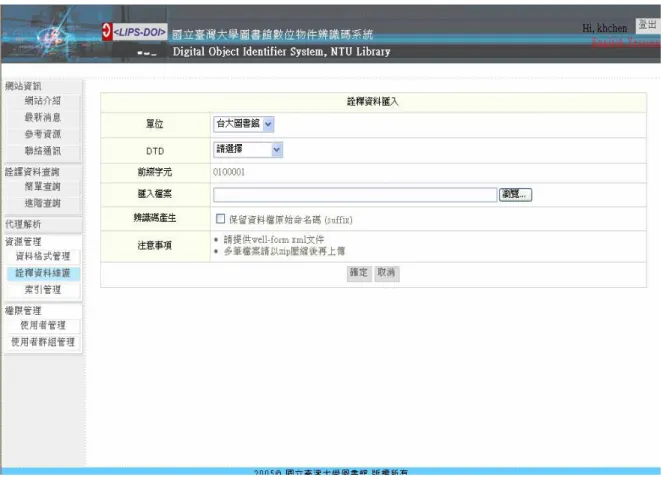
Task: Open 使用者管理 in the sidebar
Action: (43, 325)
